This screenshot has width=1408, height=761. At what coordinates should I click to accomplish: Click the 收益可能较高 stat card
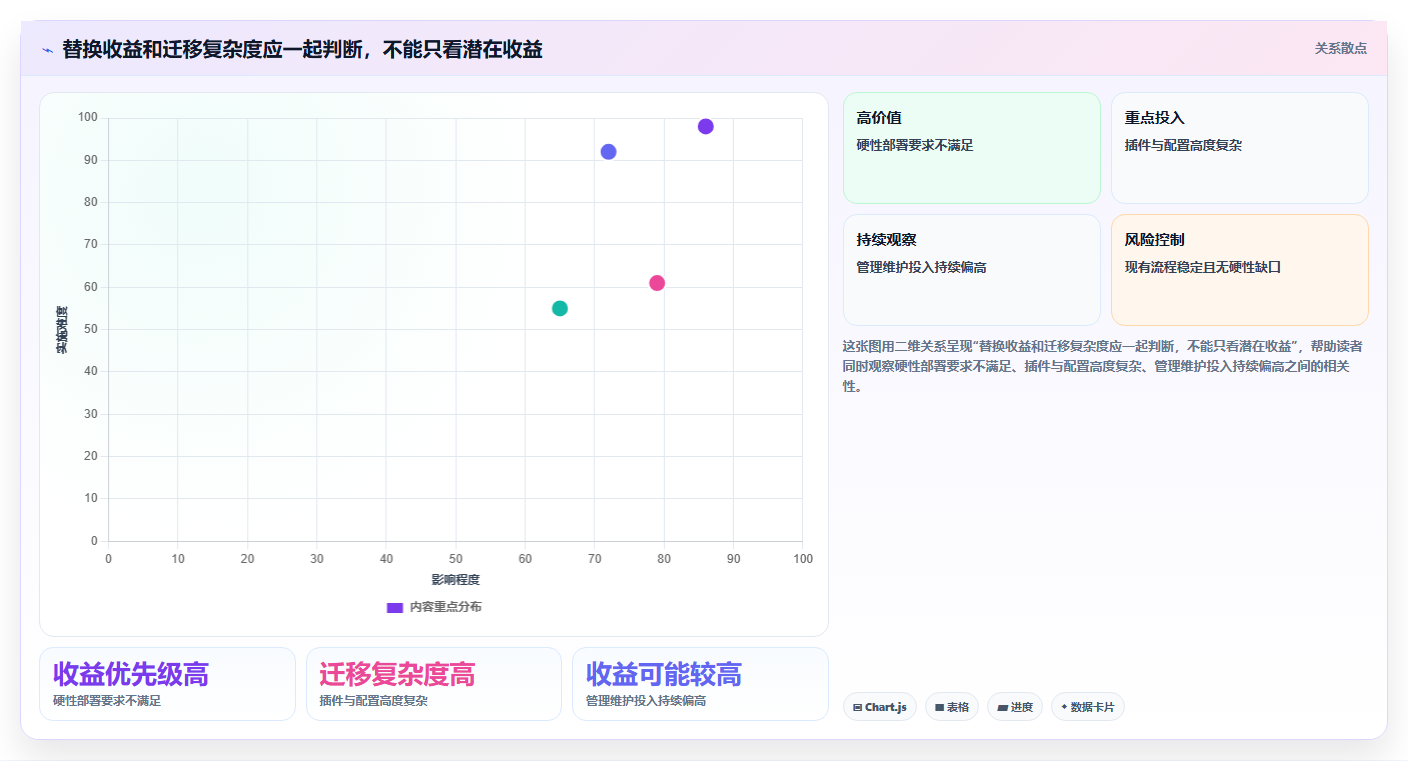click(700, 684)
